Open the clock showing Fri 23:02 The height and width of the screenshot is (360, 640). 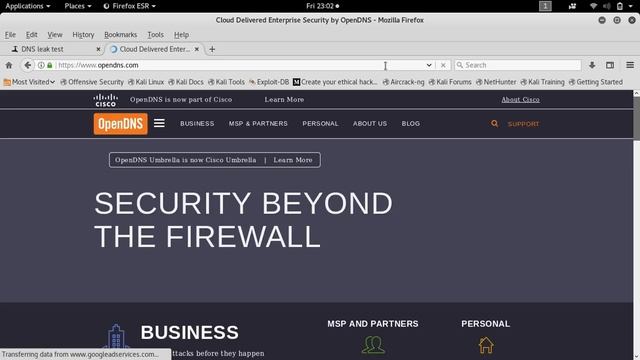(322, 6)
